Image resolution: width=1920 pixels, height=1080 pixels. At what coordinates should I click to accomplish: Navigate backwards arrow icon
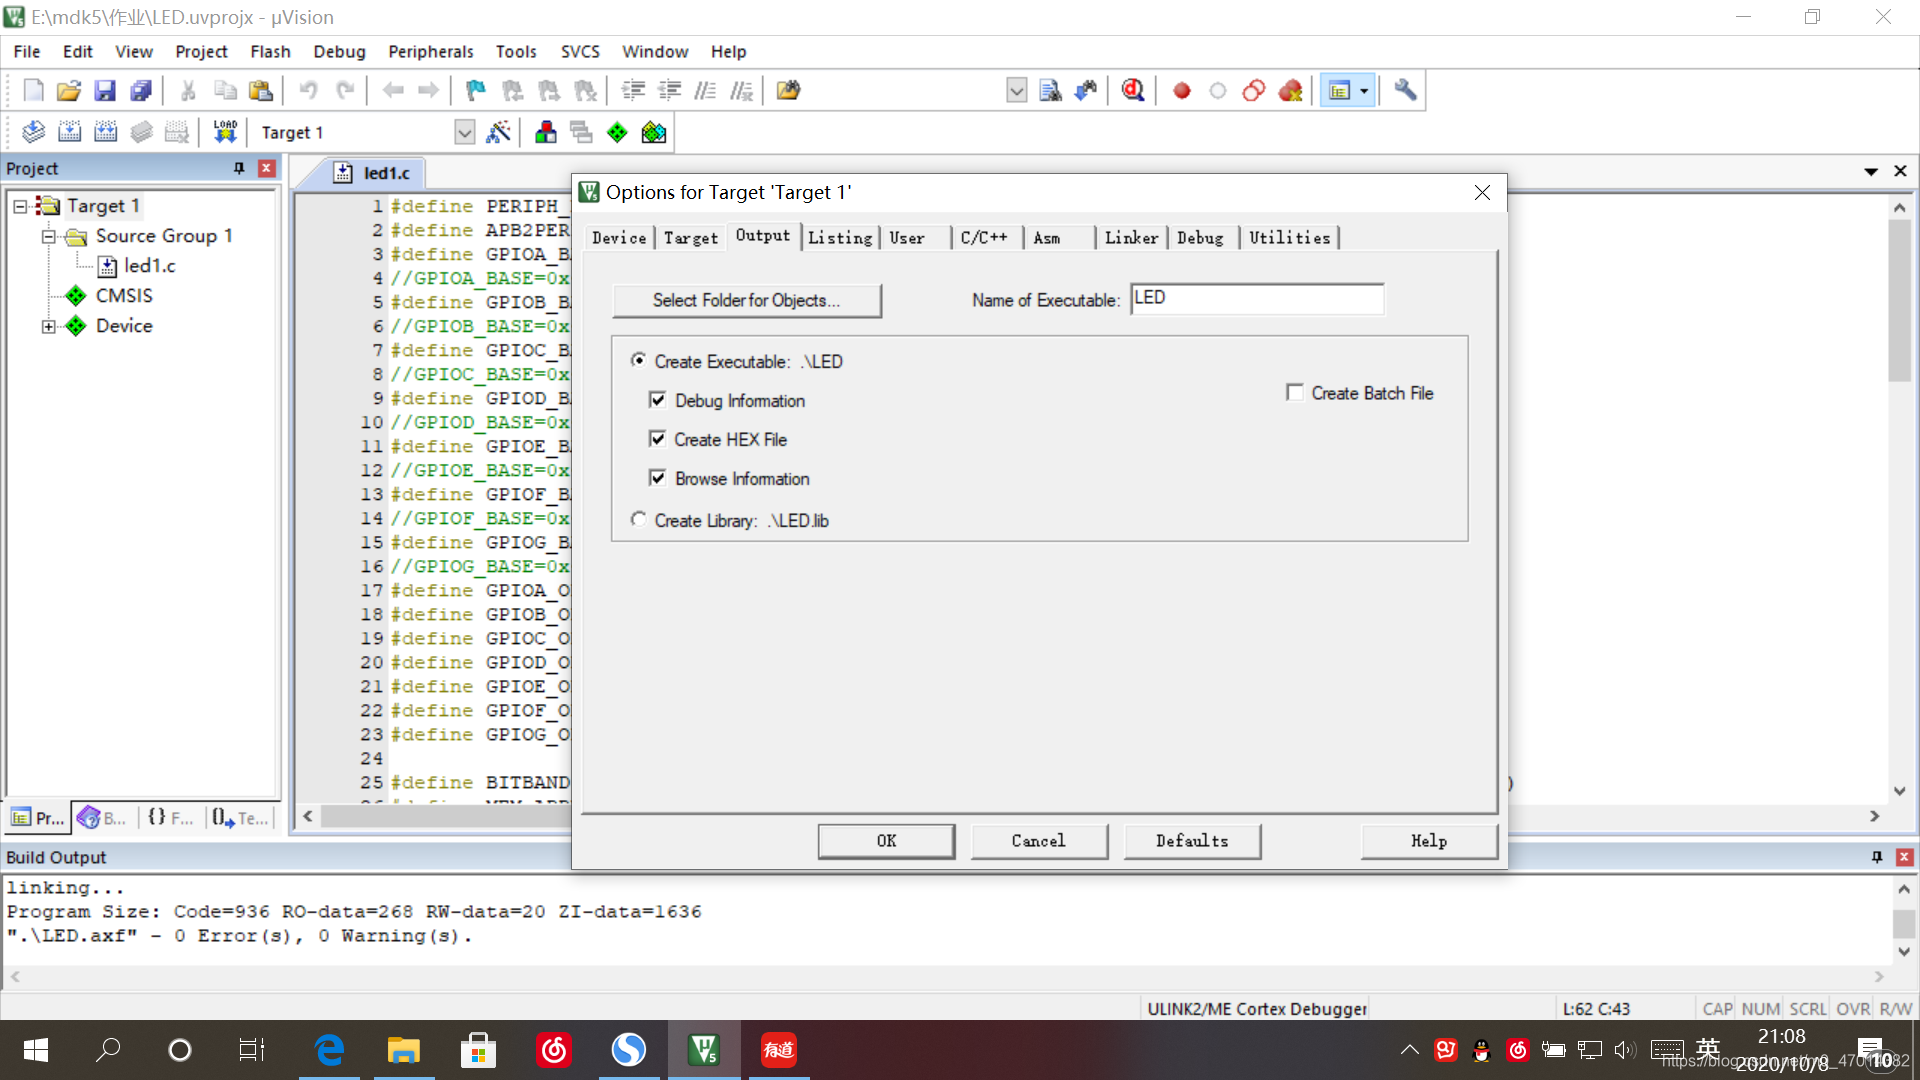[393, 91]
